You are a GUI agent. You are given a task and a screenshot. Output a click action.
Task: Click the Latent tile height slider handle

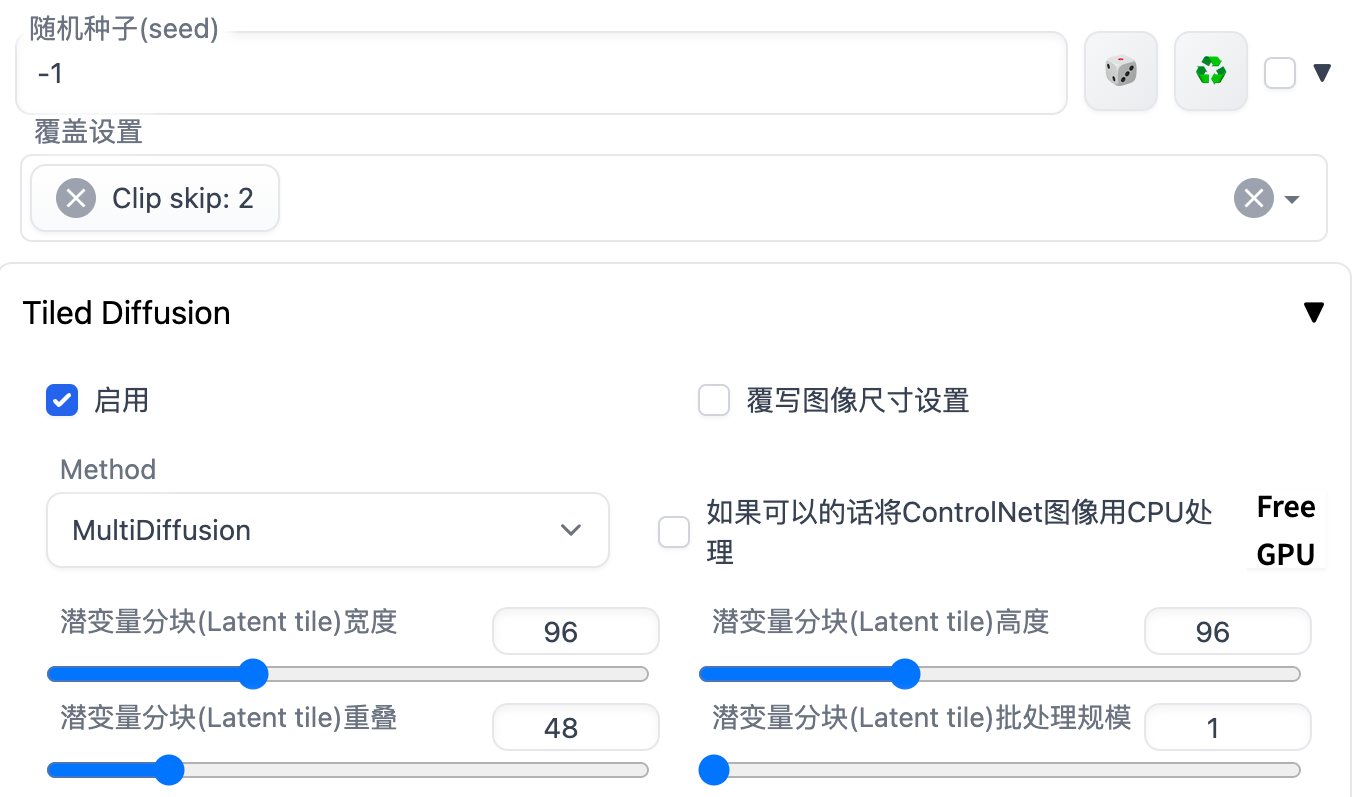(905, 674)
